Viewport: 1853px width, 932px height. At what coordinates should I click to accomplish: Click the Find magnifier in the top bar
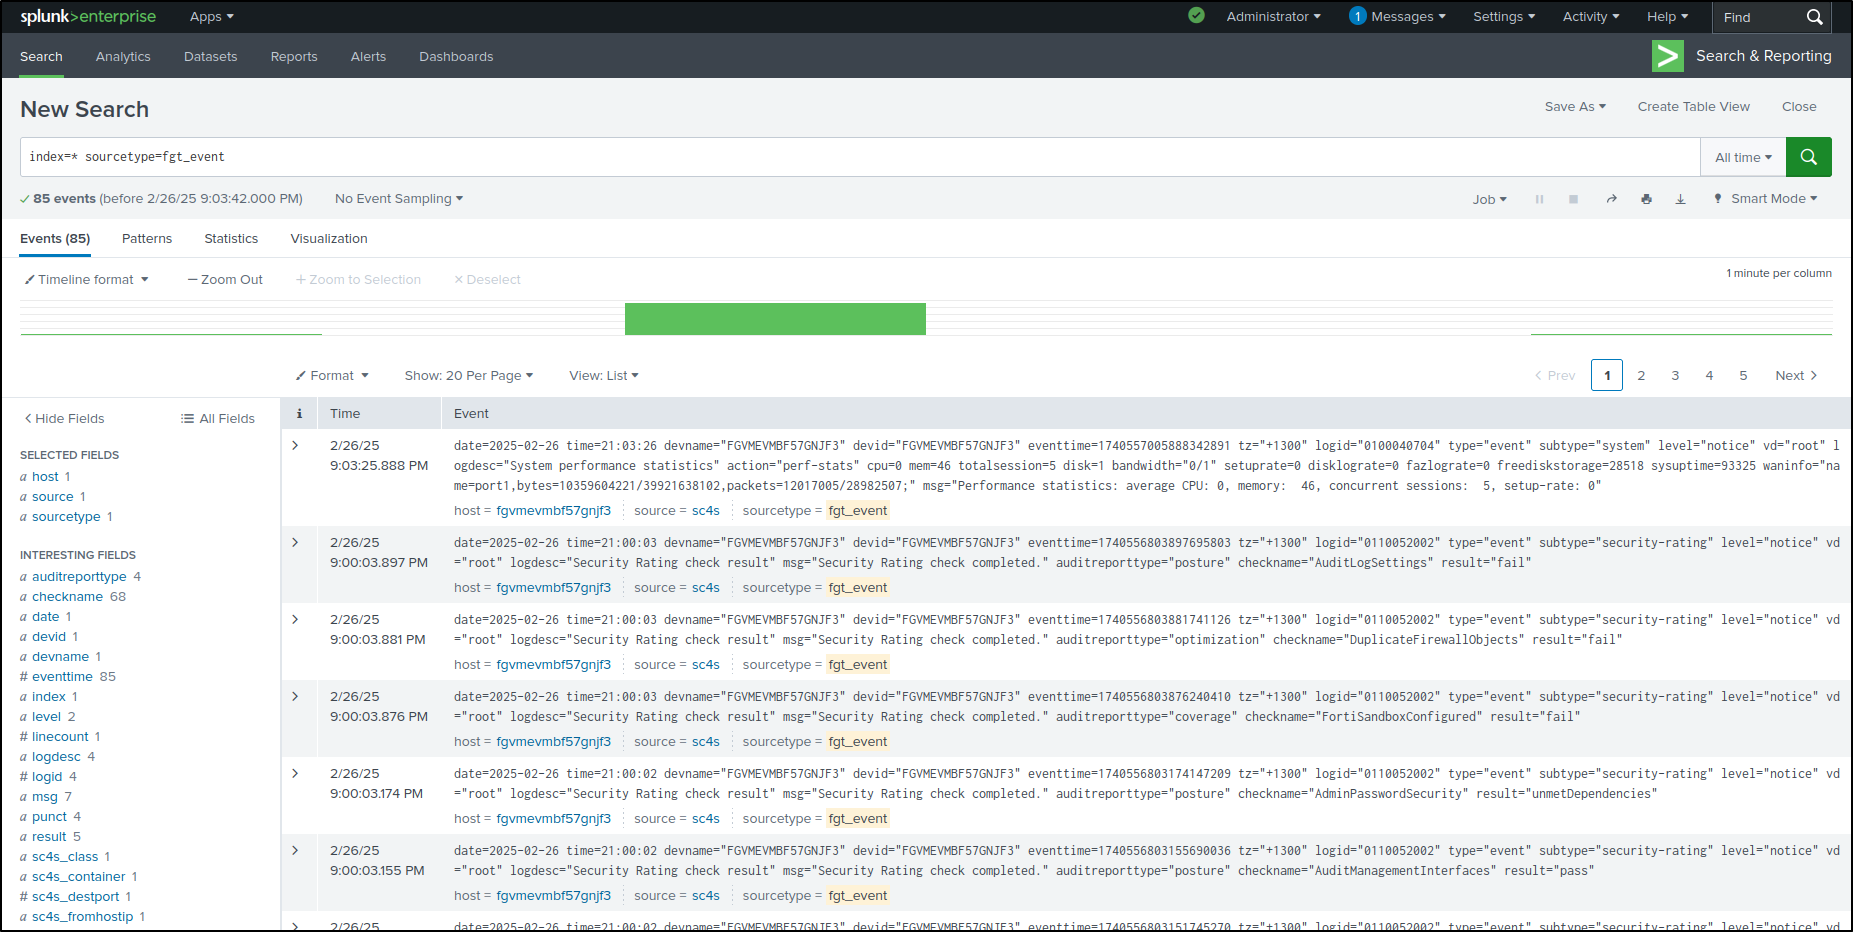[1815, 16]
